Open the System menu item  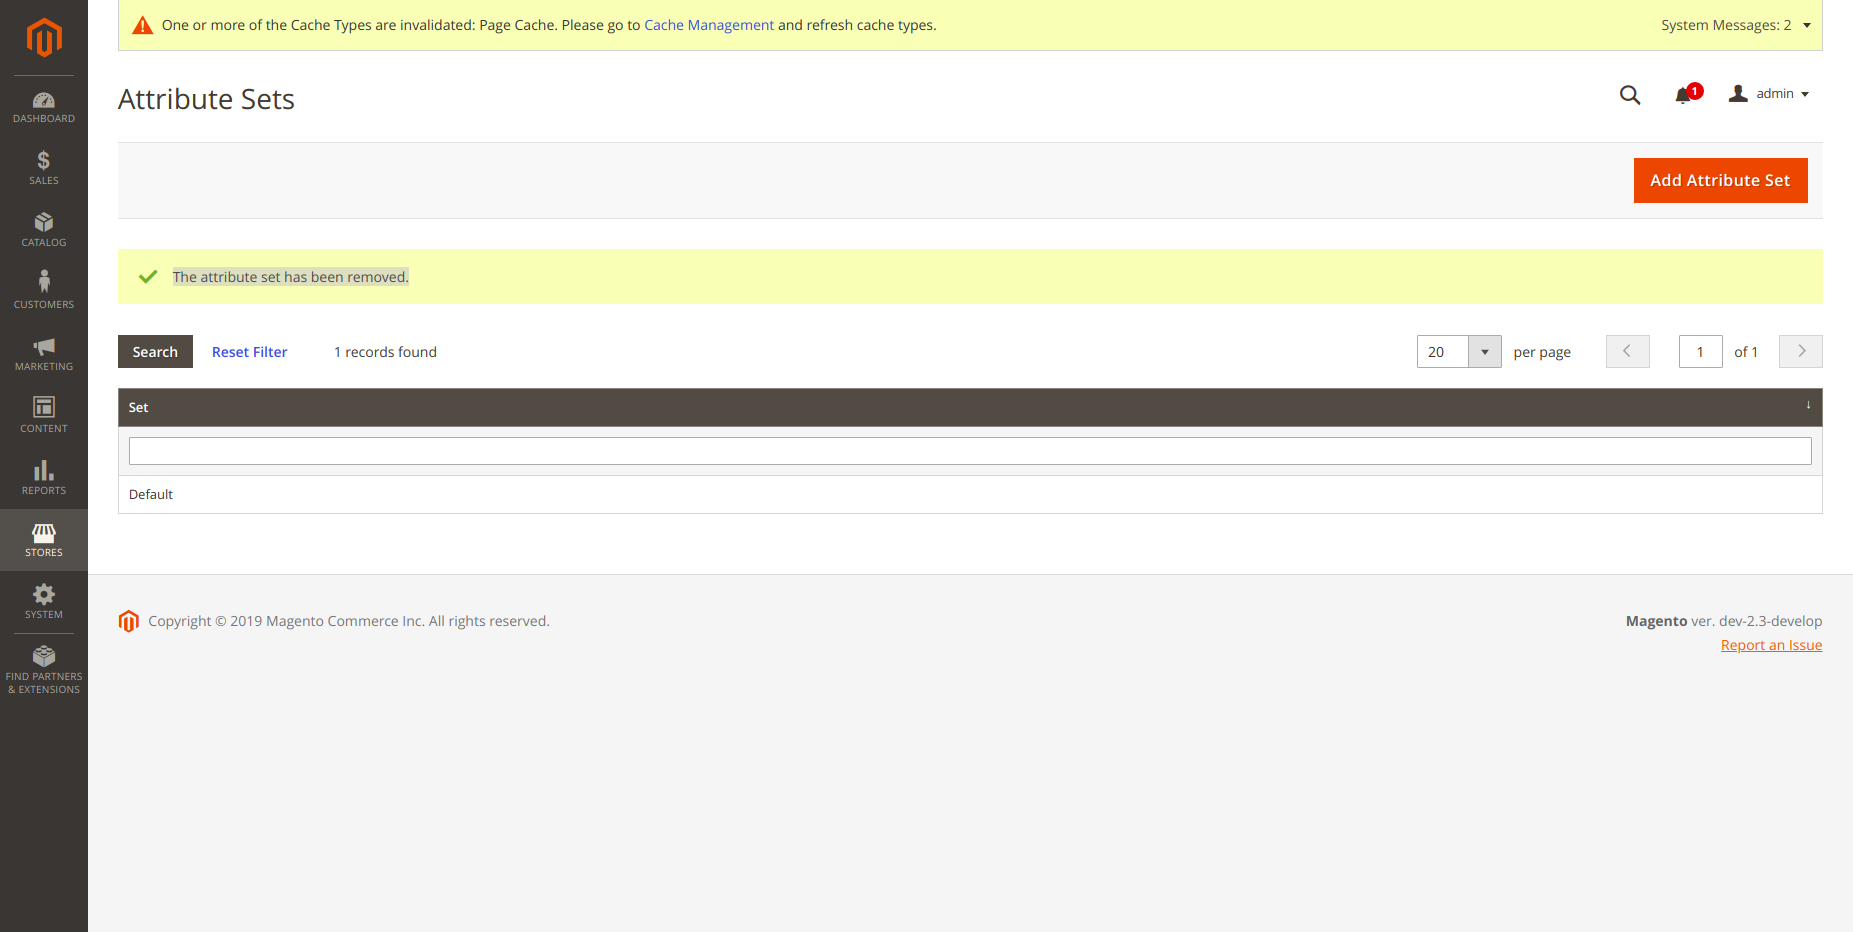[43, 602]
